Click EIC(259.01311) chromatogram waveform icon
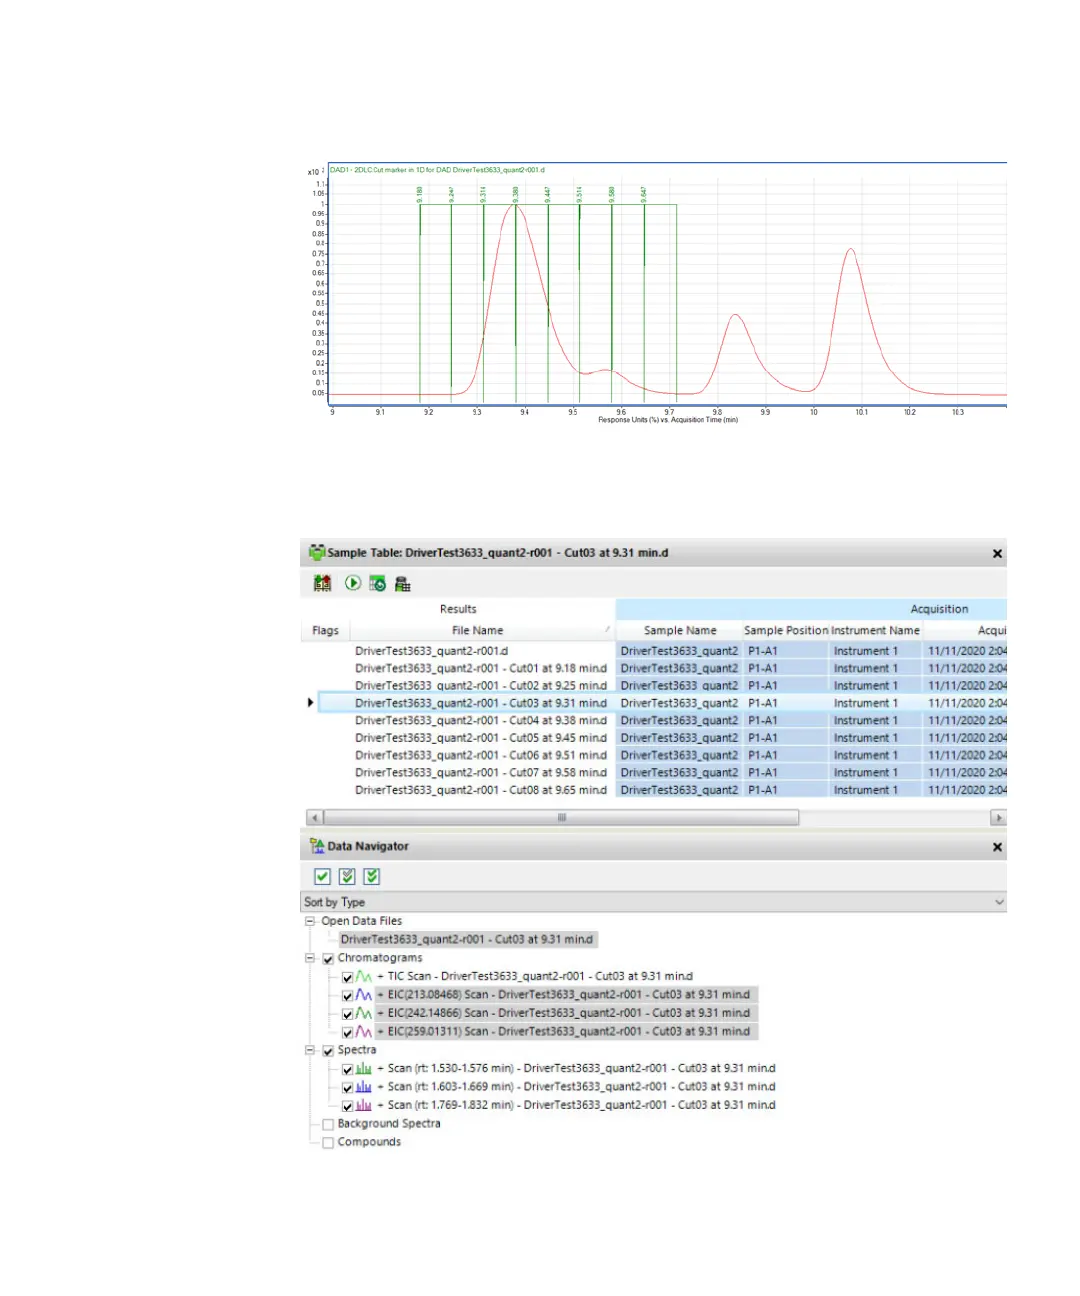This screenshot has height=1296, width=1080. (x=364, y=1032)
